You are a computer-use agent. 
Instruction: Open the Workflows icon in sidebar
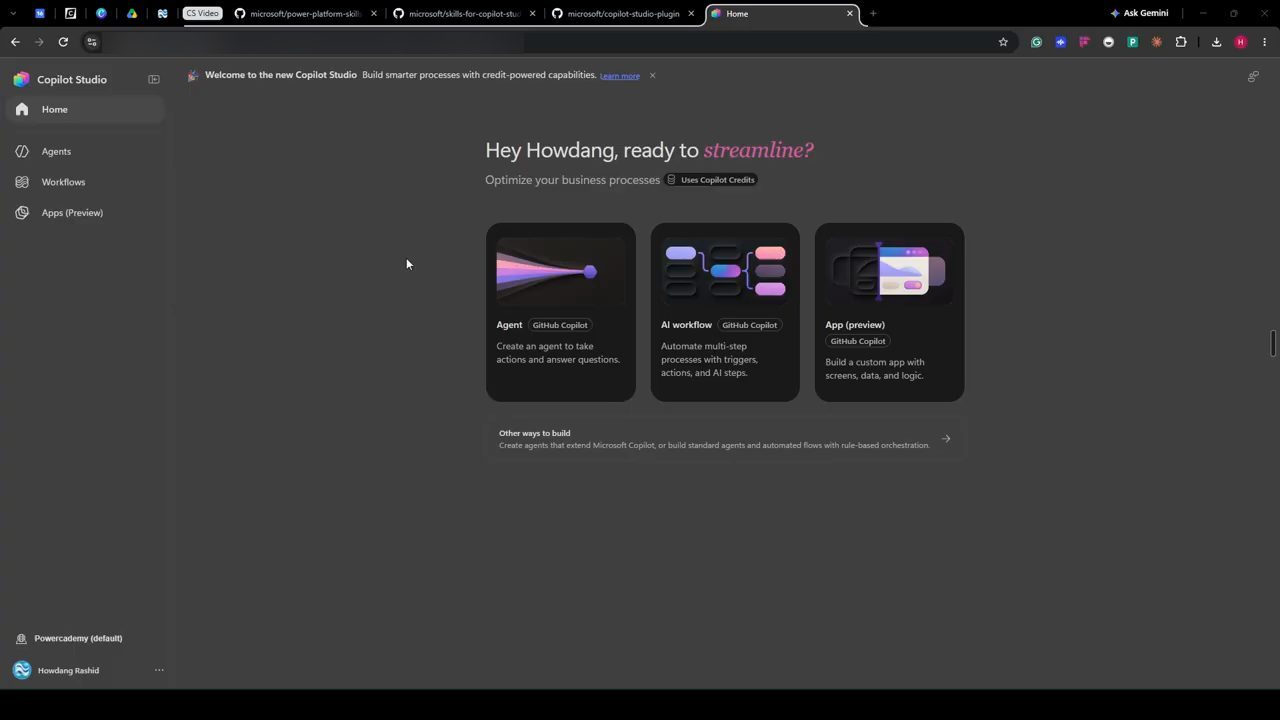[x=22, y=182]
